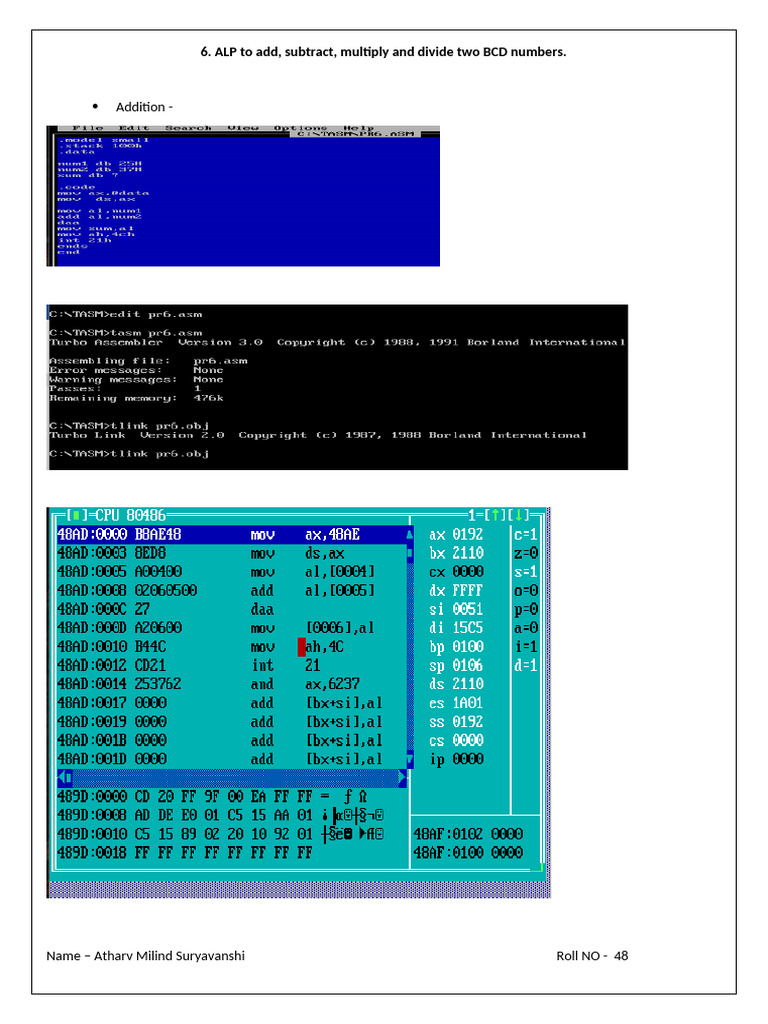
Task: Click the carry flag c=1
Action: point(525,535)
